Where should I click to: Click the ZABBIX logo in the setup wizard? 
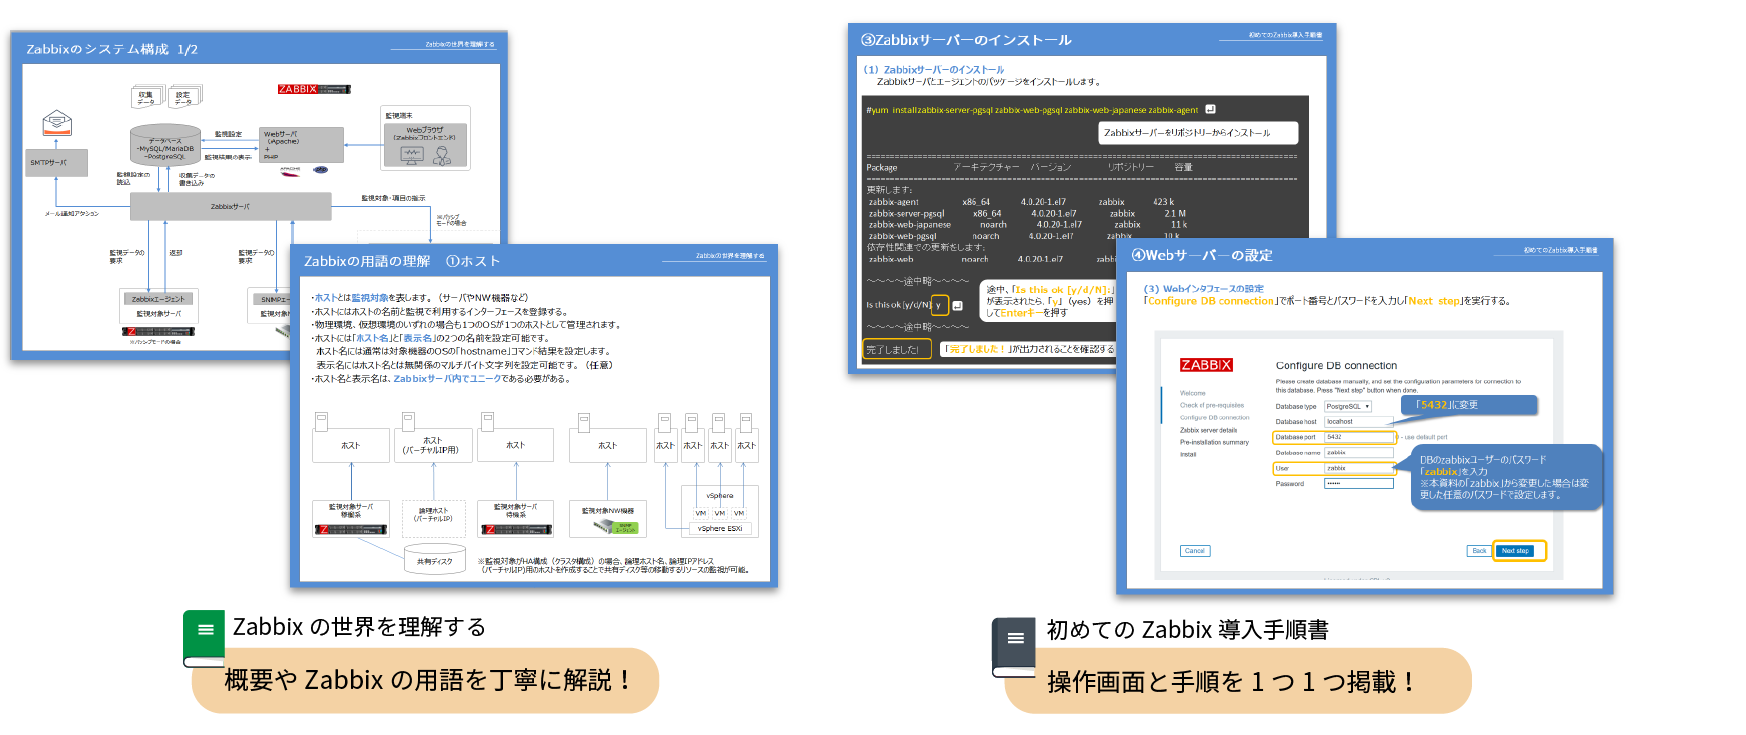tap(1206, 365)
